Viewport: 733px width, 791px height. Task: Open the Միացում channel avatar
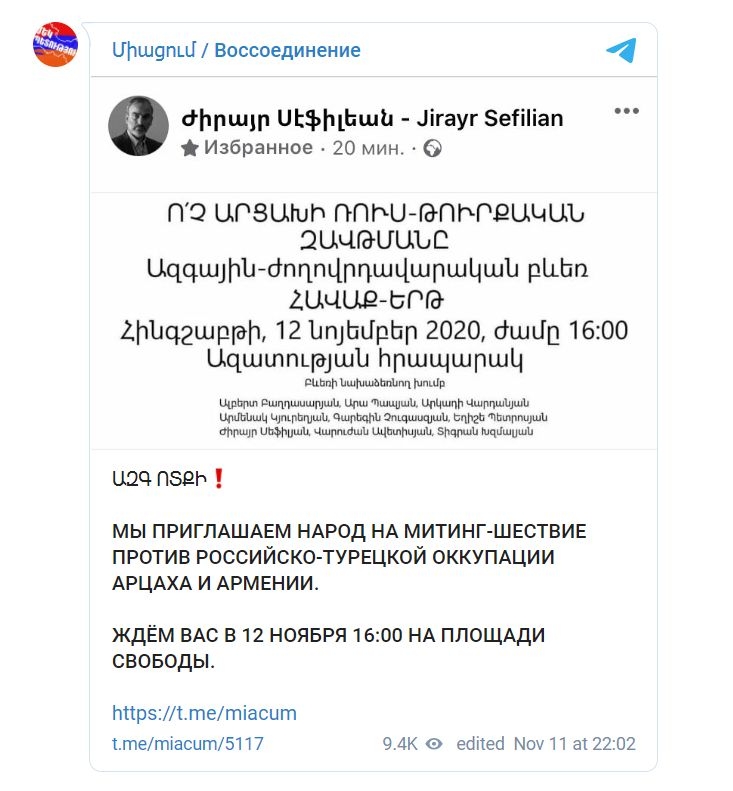coord(55,44)
